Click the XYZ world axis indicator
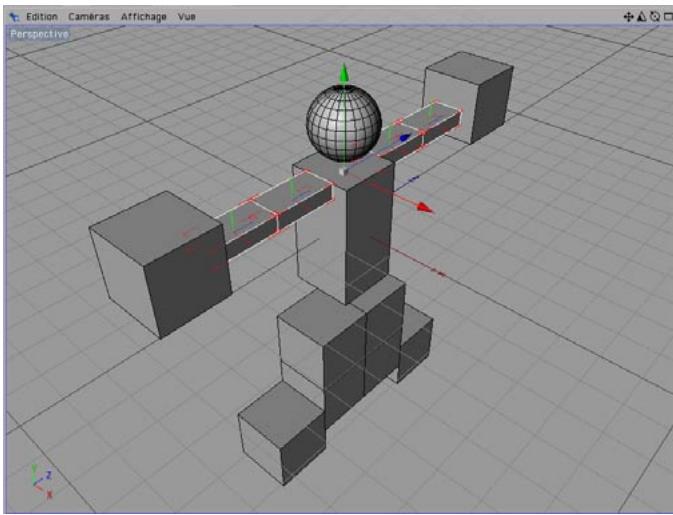The image size is (673, 515). click(x=42, y=481)
